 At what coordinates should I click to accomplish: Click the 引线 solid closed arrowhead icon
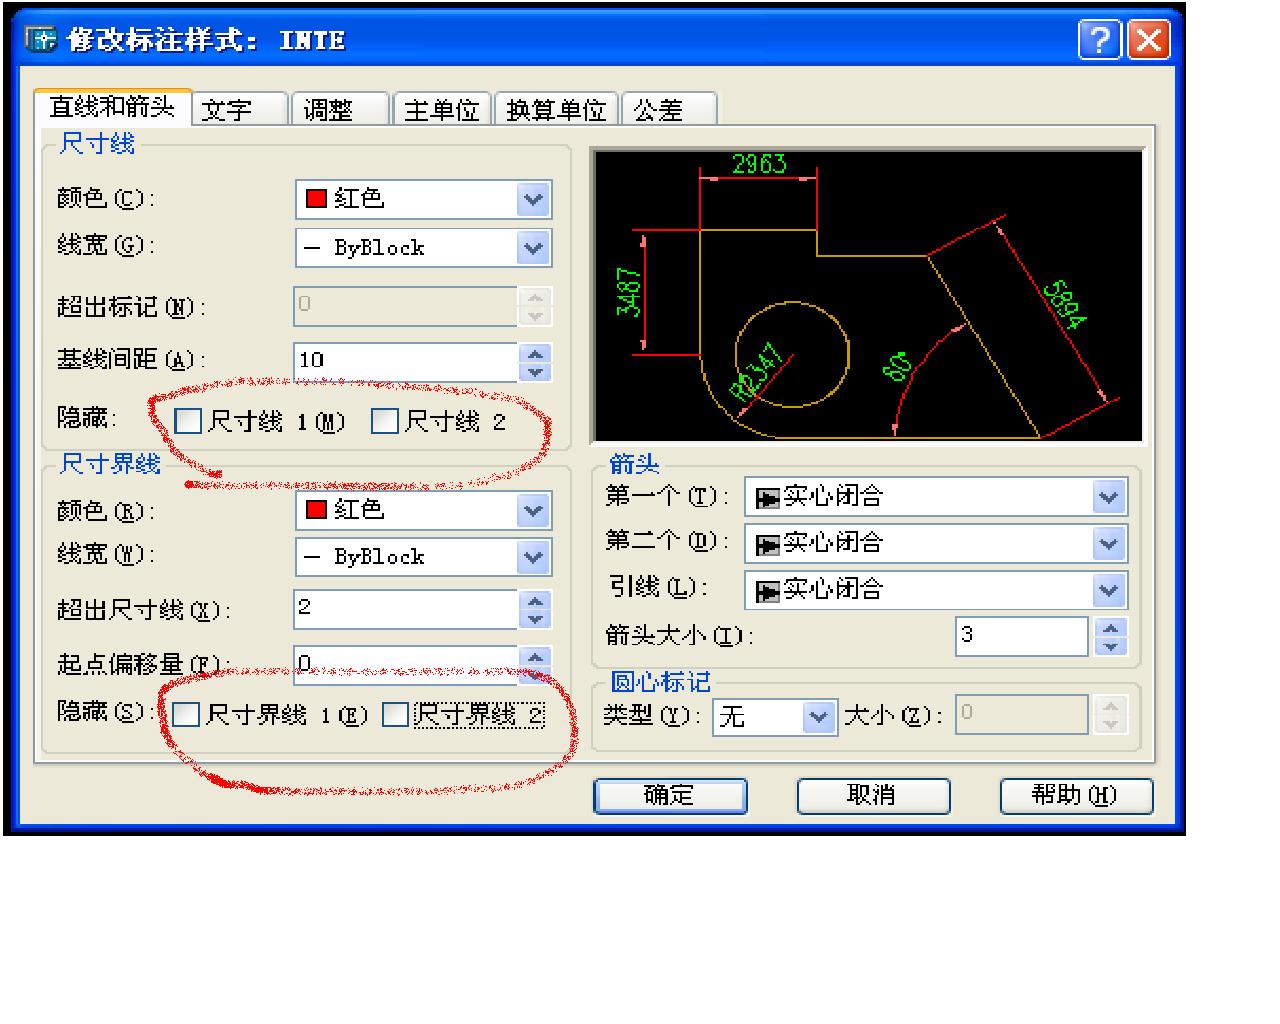click(x=768, y=592)
